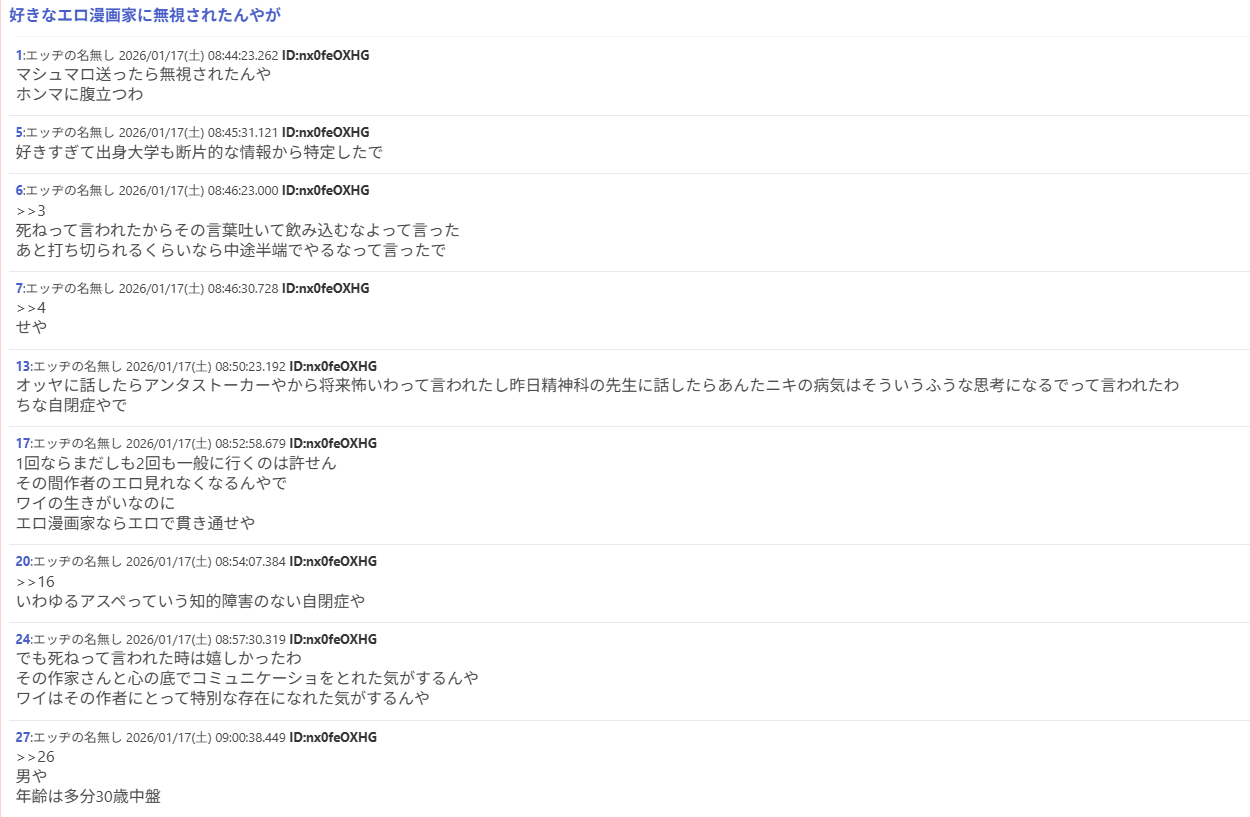Click post number 1 link
The image size is (1250, 817).
tap(19, 55)
